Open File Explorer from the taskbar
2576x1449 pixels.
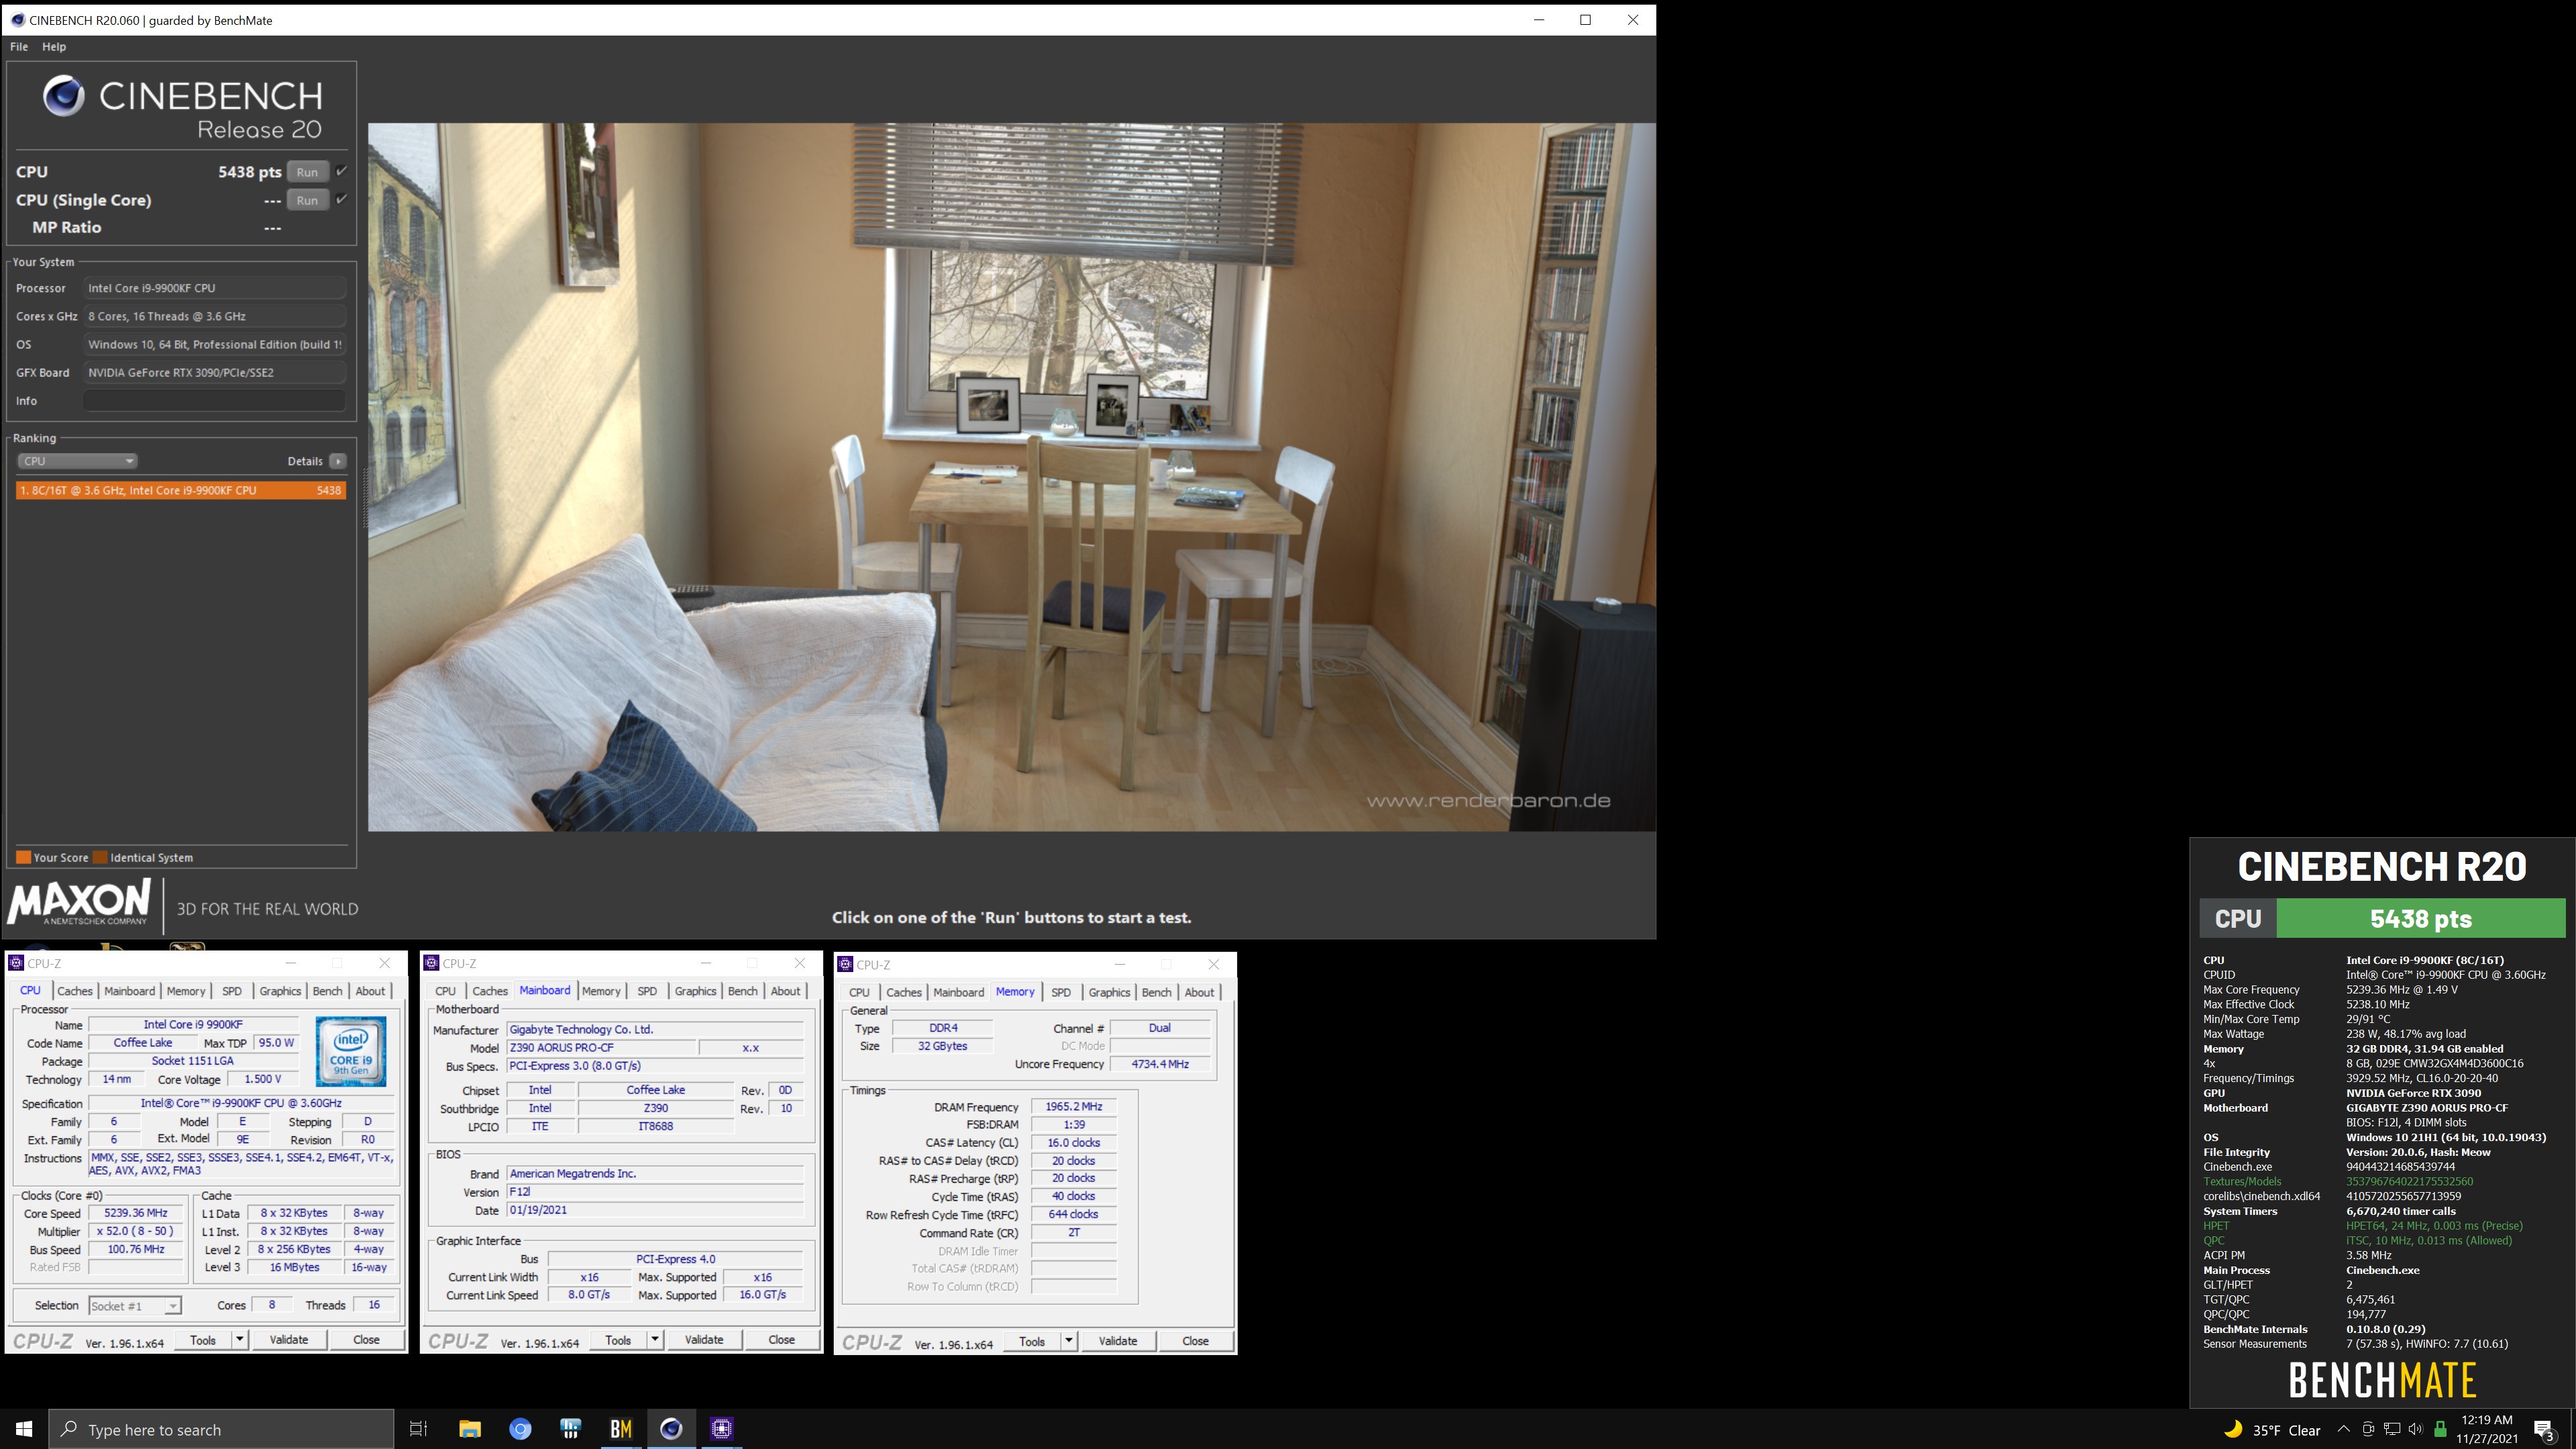470,1429
